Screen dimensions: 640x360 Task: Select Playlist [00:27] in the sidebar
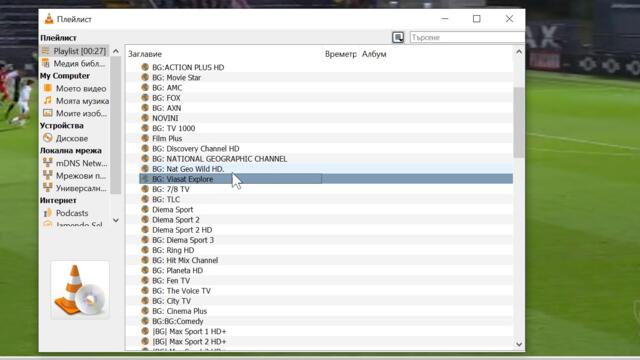point(75,51)
